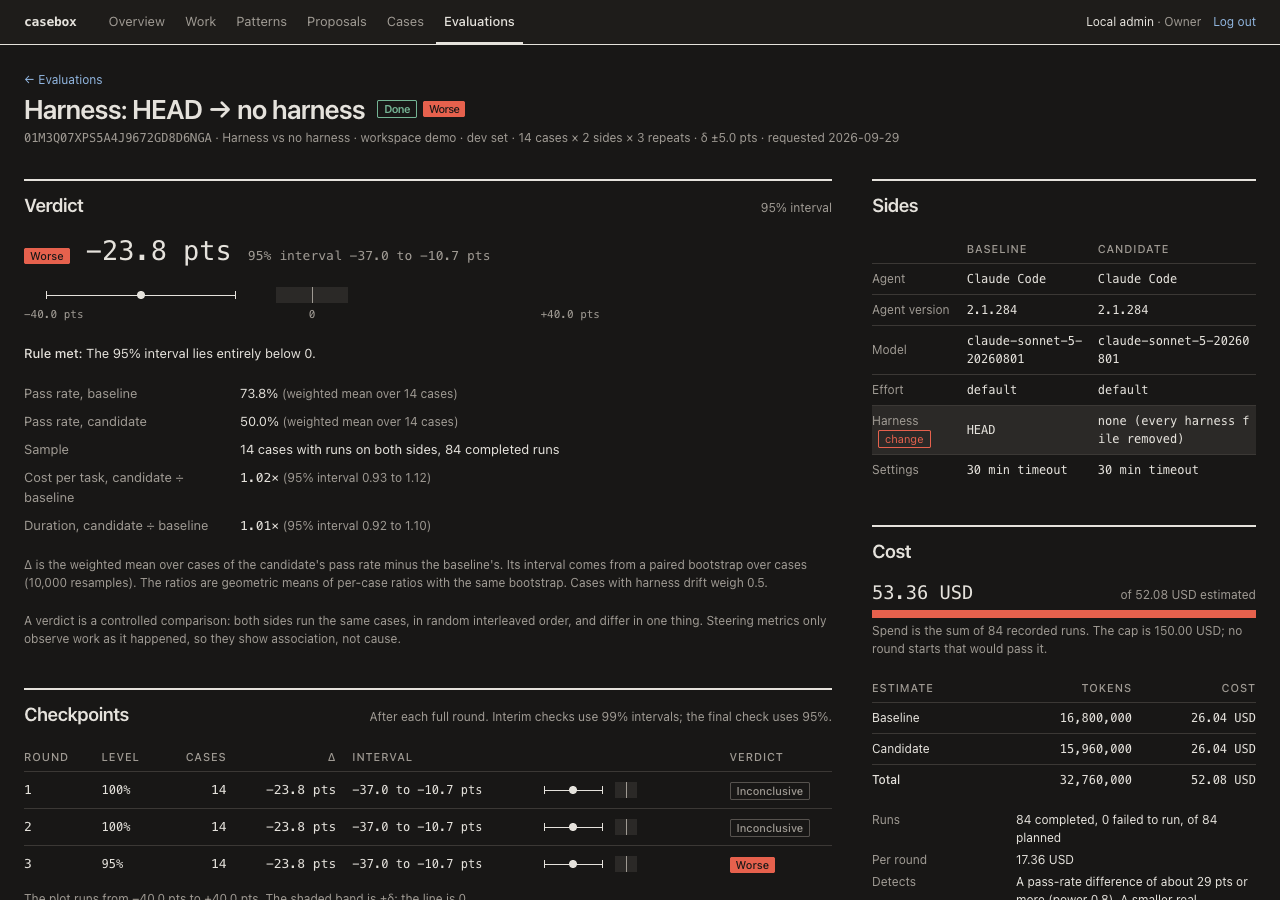Click the candidate harness 'none' cell
Screen dimensions: 1280x900
[x=1173, y=430]
